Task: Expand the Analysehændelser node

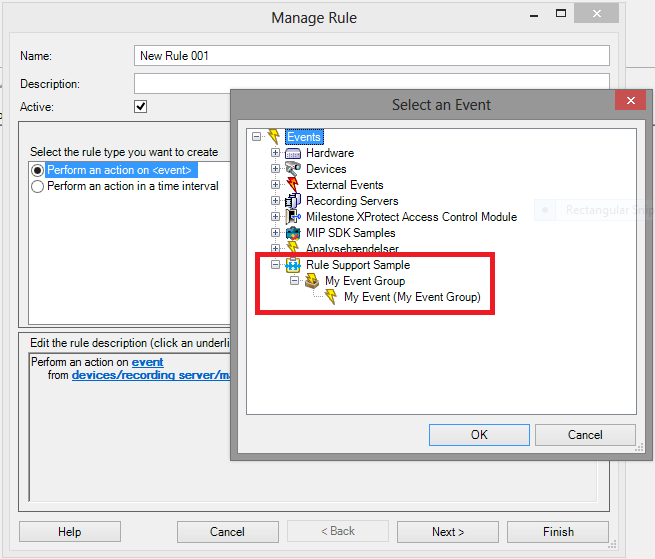Action: (x=275, y=248)
